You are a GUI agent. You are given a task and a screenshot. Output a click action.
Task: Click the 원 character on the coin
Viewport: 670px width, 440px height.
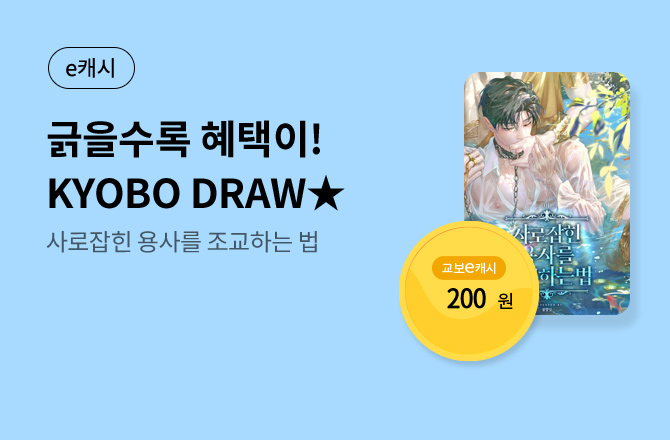click(x=505, y=301)
